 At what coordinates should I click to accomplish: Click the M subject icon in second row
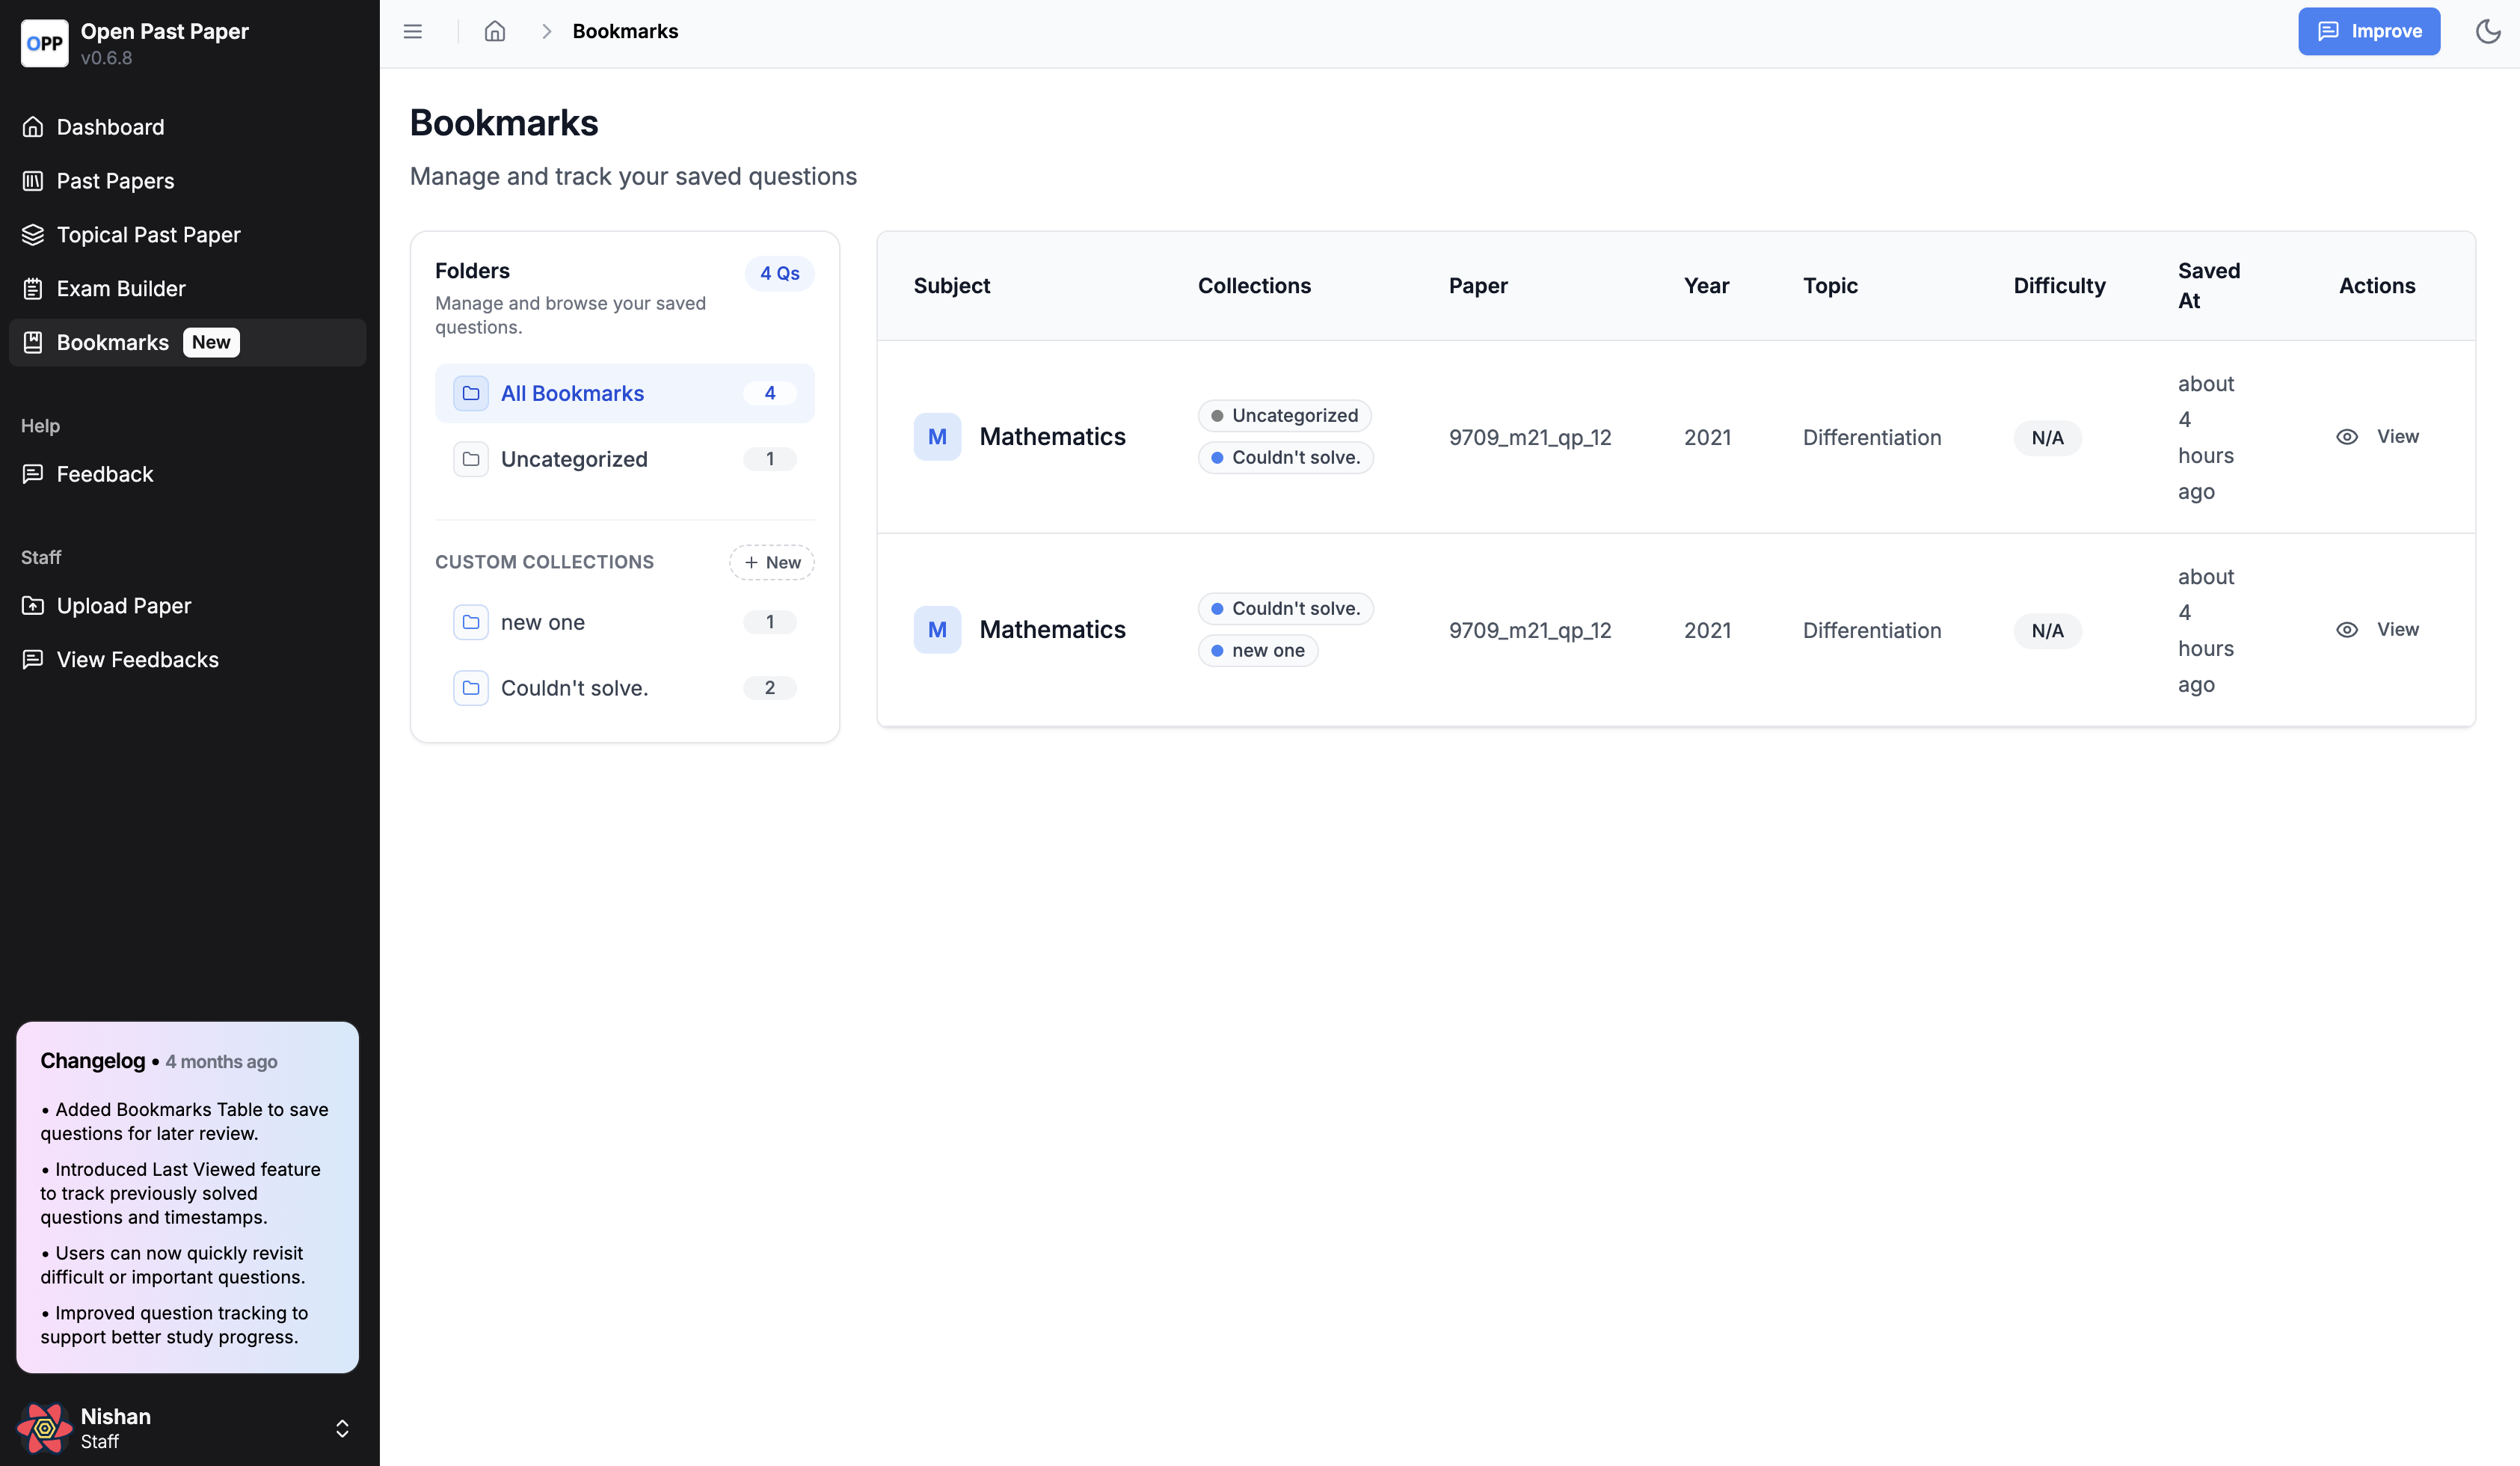(937, 629)
